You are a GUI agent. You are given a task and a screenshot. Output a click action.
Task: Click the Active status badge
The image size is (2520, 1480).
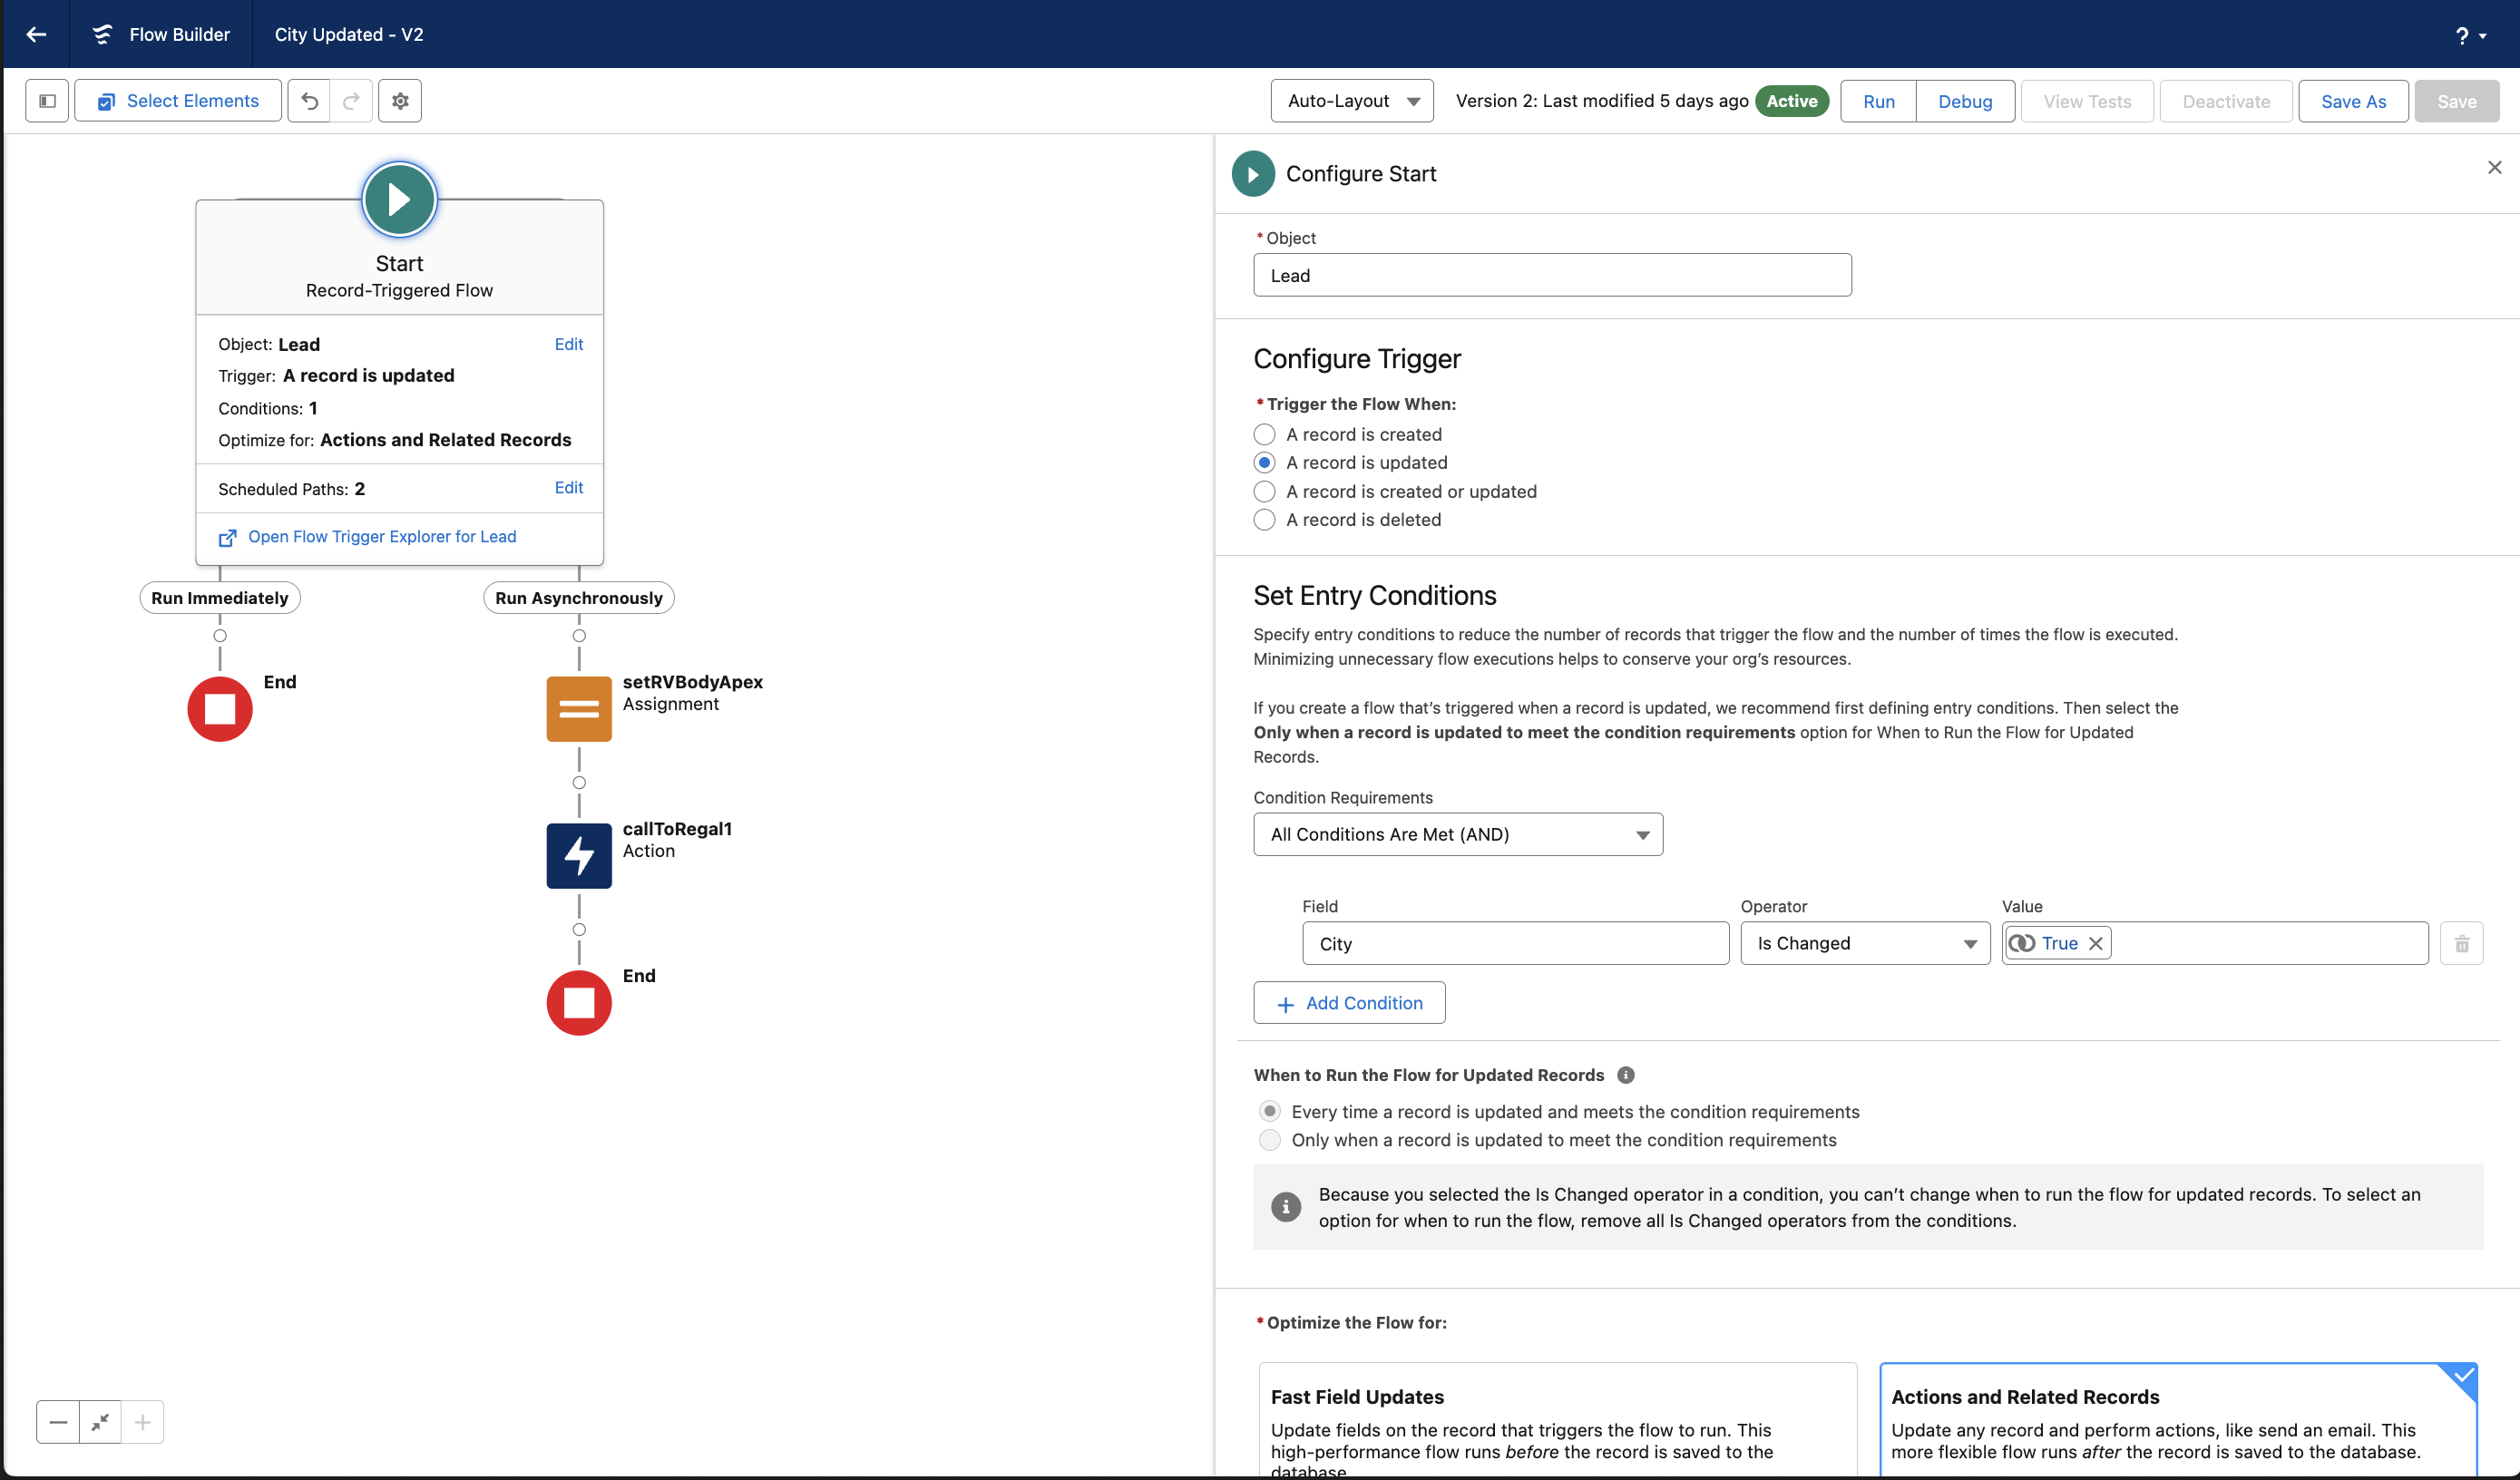point(1792,101)
